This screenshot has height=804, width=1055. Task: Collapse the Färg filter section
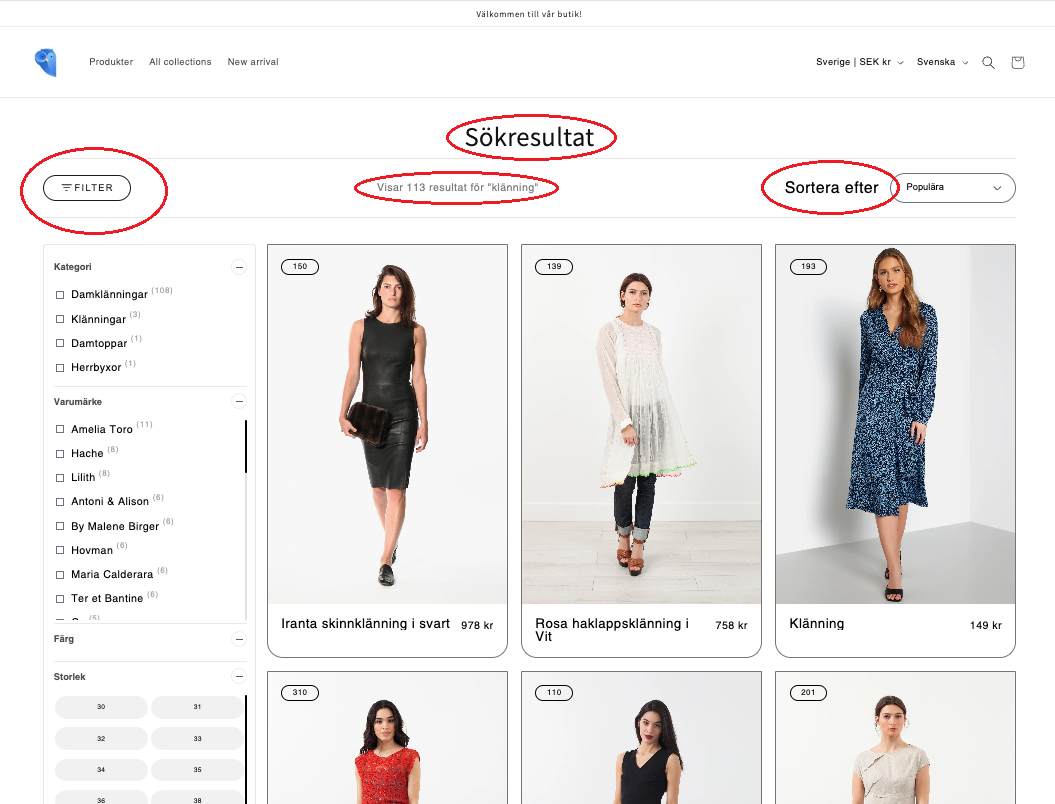tap(239, 639)
